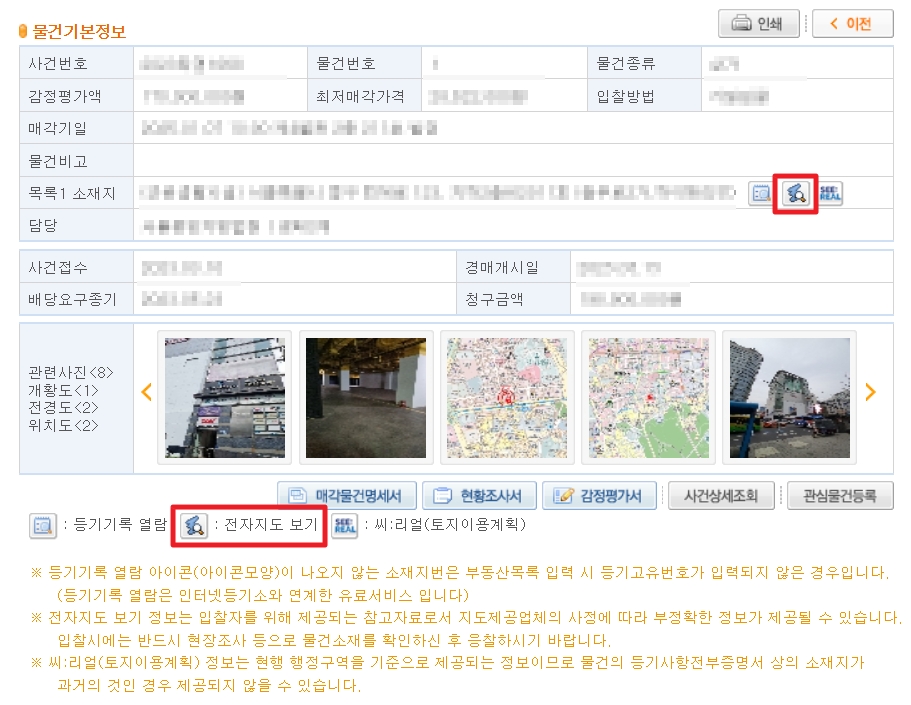This screenshot has width=911, height=705.
Task: Click the ': 등기기록 열람' legend text
Action: (x=115, y=525)
